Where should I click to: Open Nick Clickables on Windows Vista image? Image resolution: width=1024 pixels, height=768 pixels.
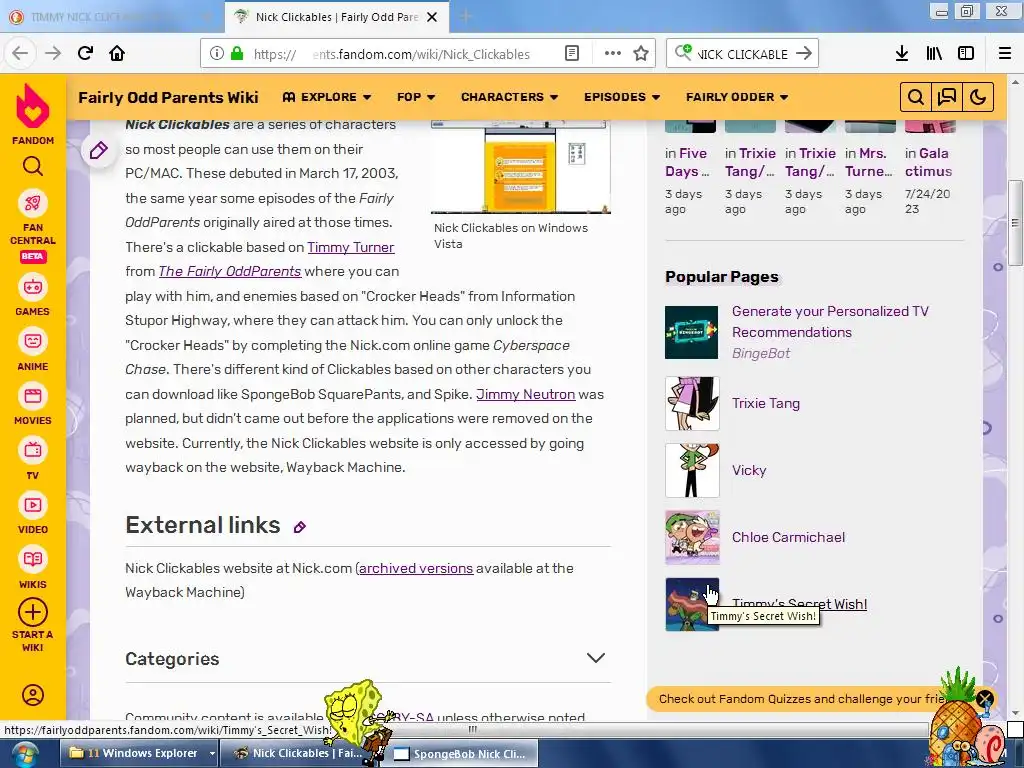(520, 167)
